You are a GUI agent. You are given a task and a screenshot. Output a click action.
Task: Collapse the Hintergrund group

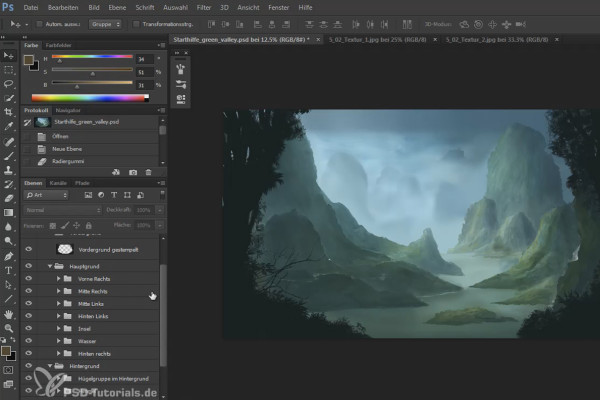tap(50, 366)
